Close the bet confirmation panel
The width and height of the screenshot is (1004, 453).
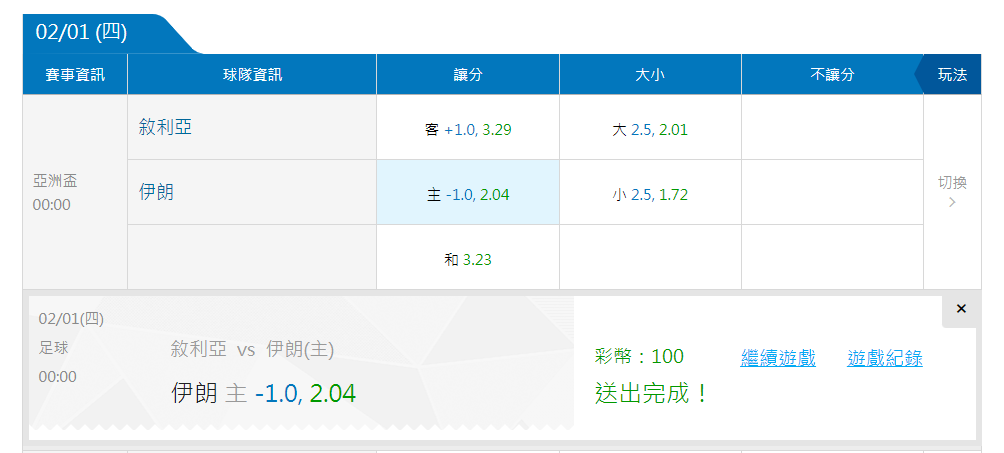[960, 309]
